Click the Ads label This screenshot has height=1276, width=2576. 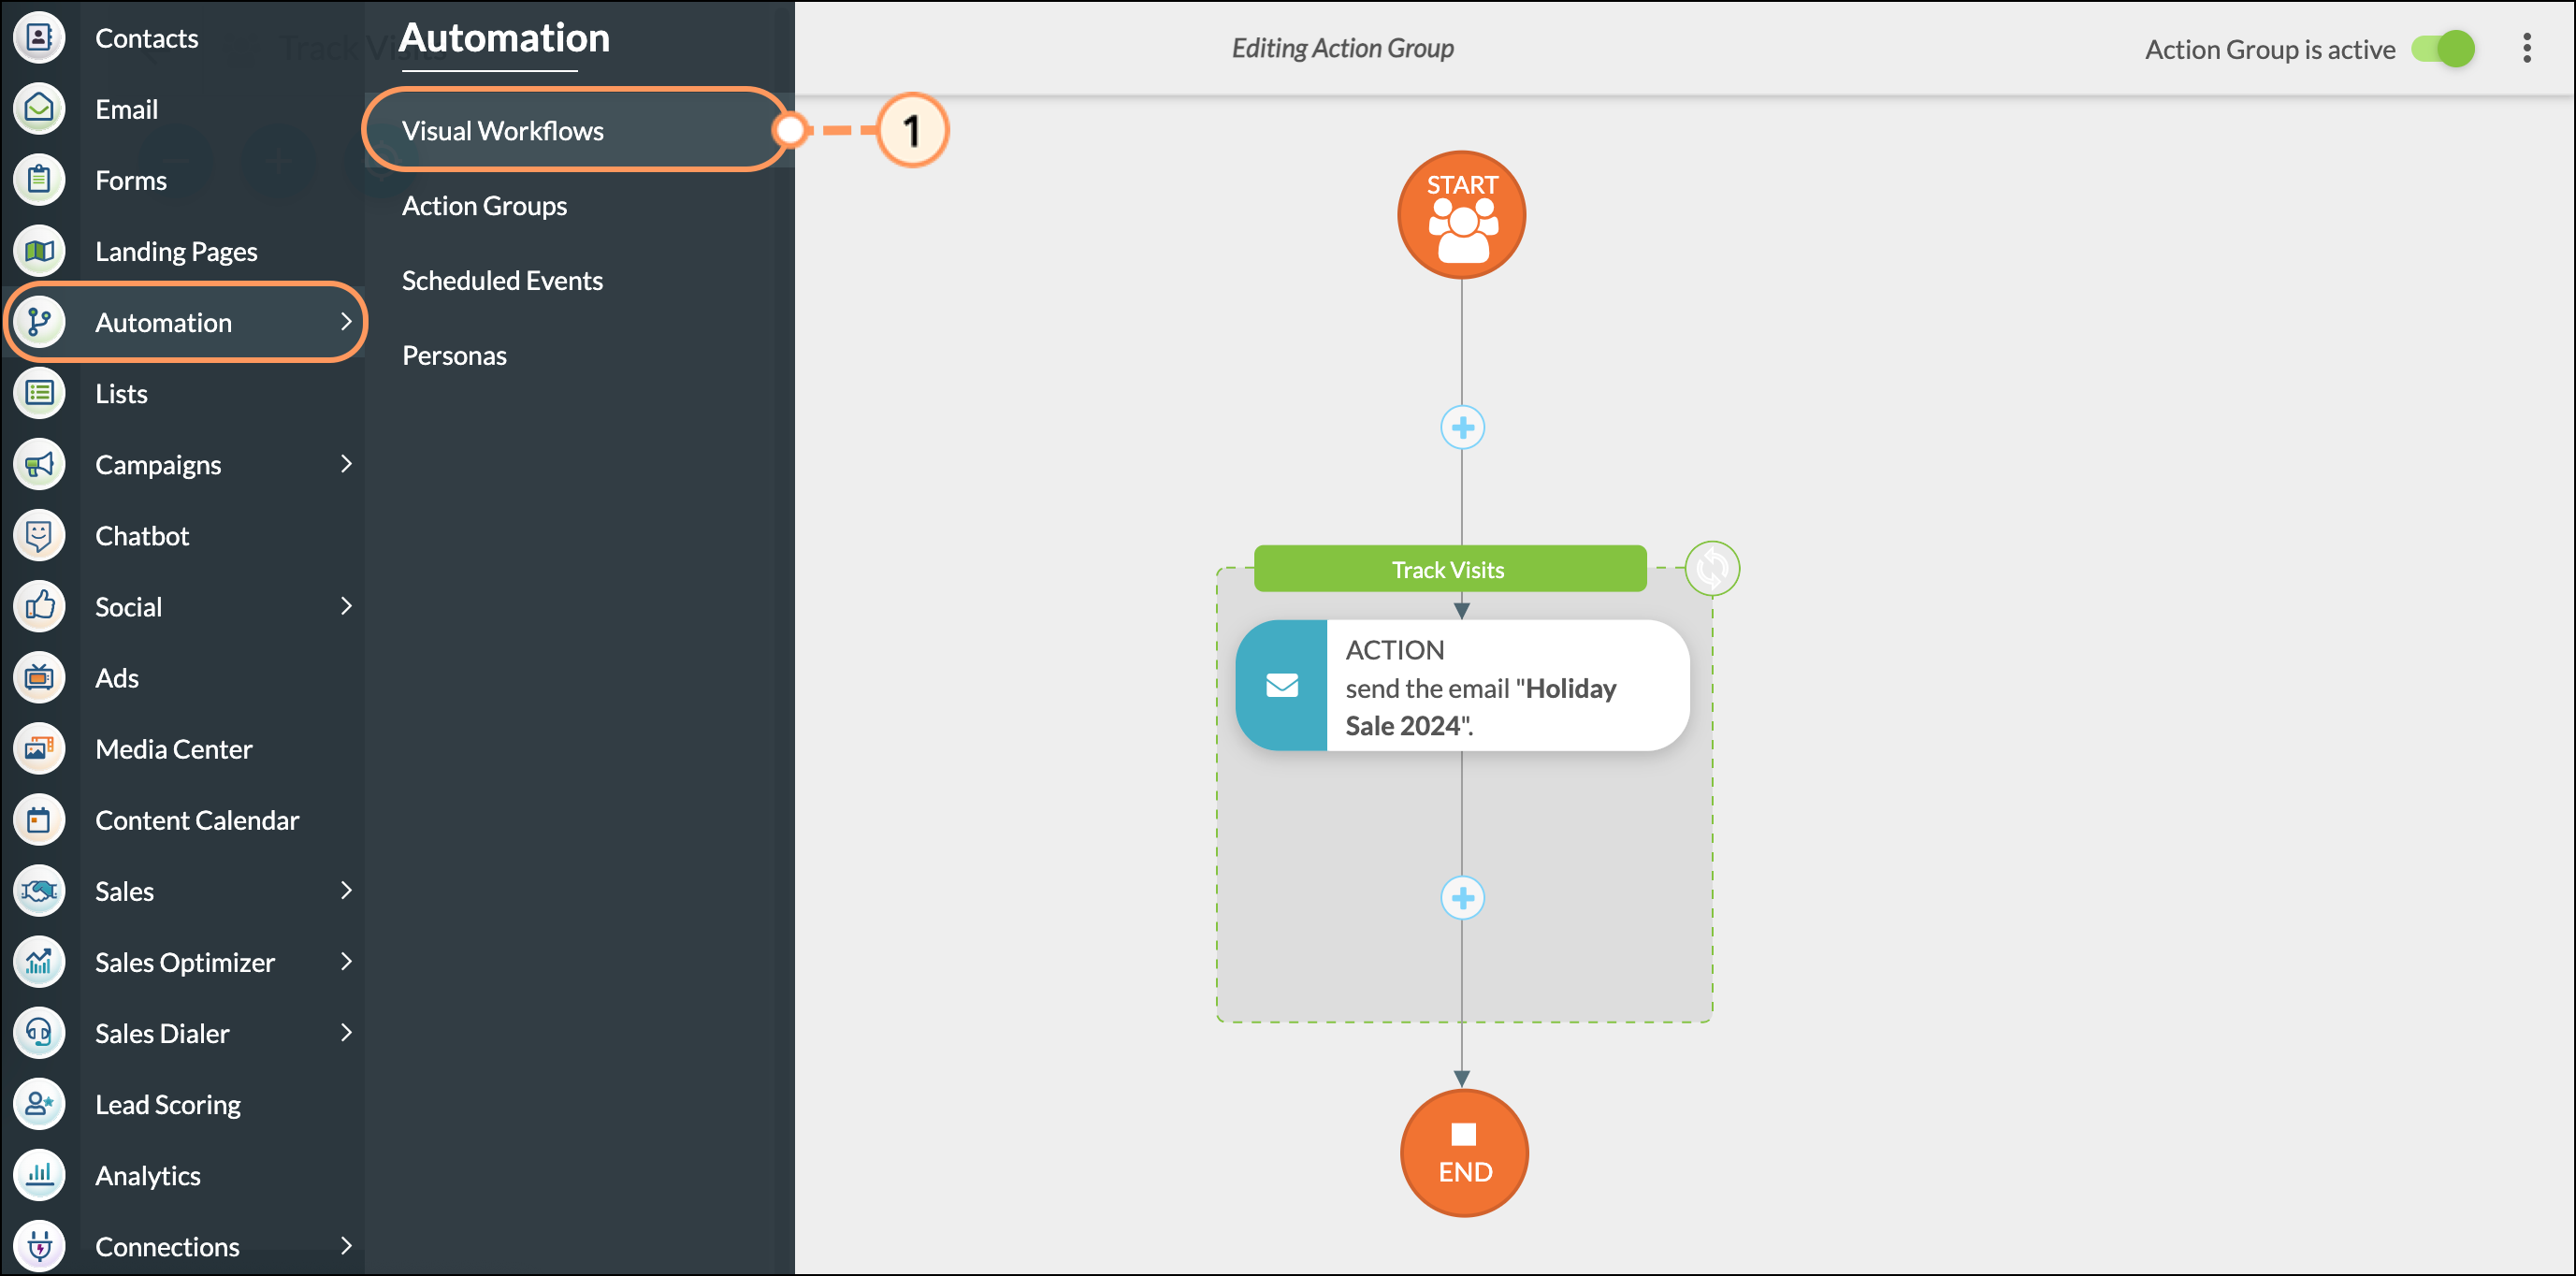point(117,677)
